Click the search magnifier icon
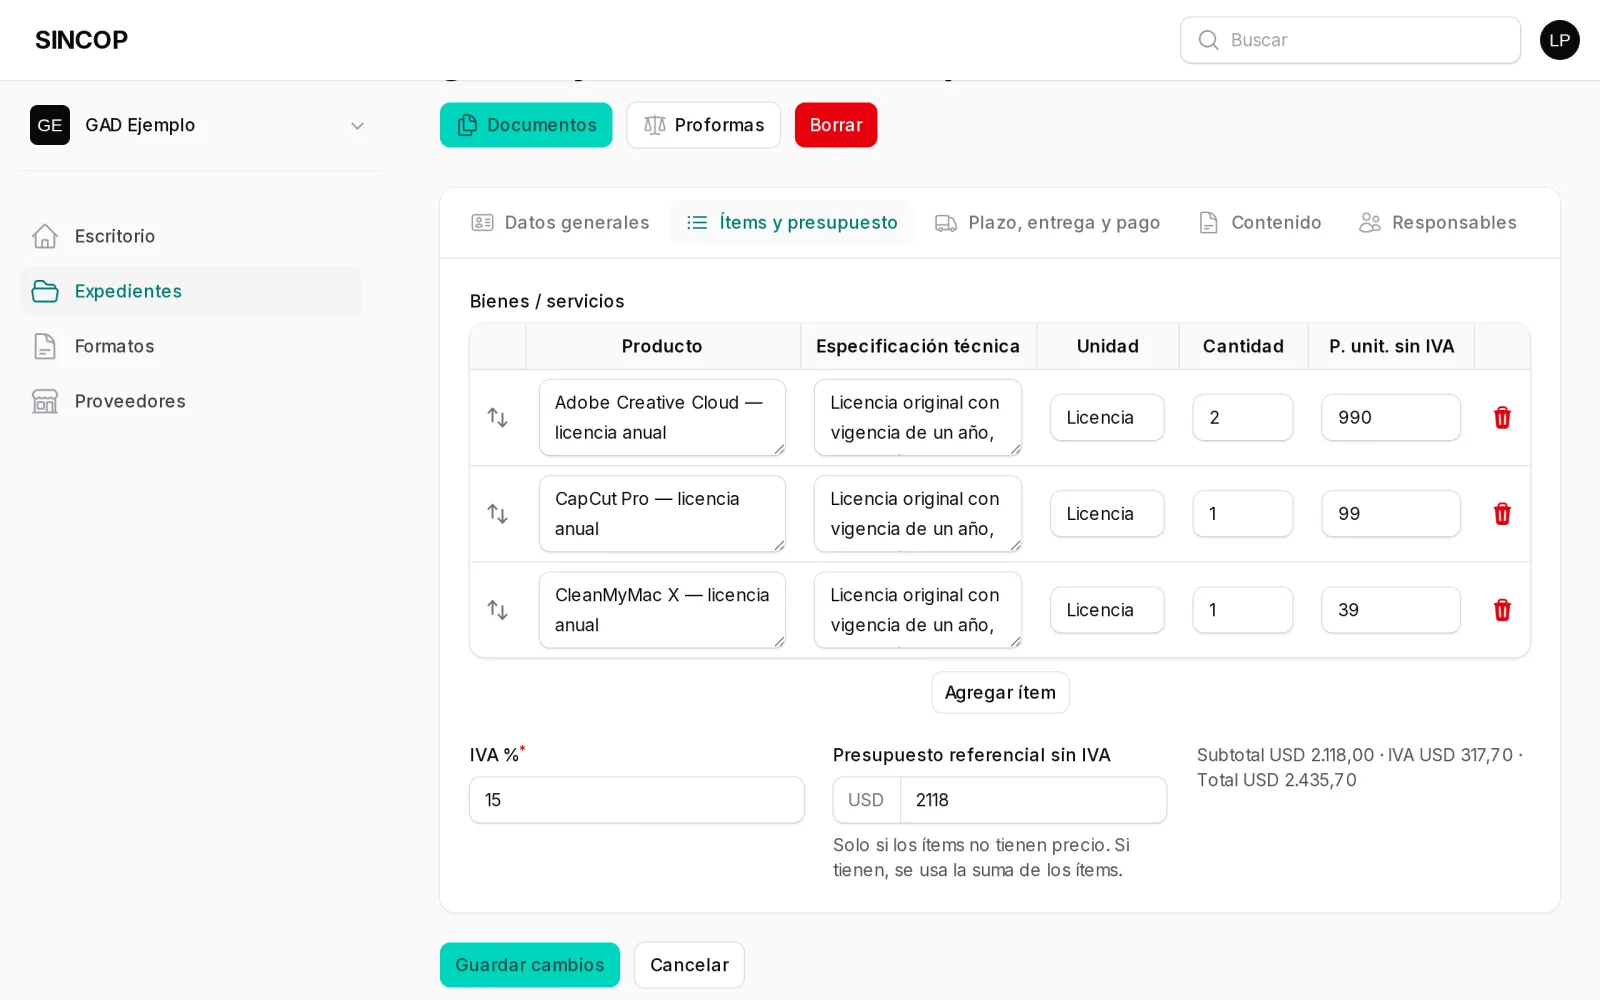The image size is (1600, 1000). pos(1208,40)
